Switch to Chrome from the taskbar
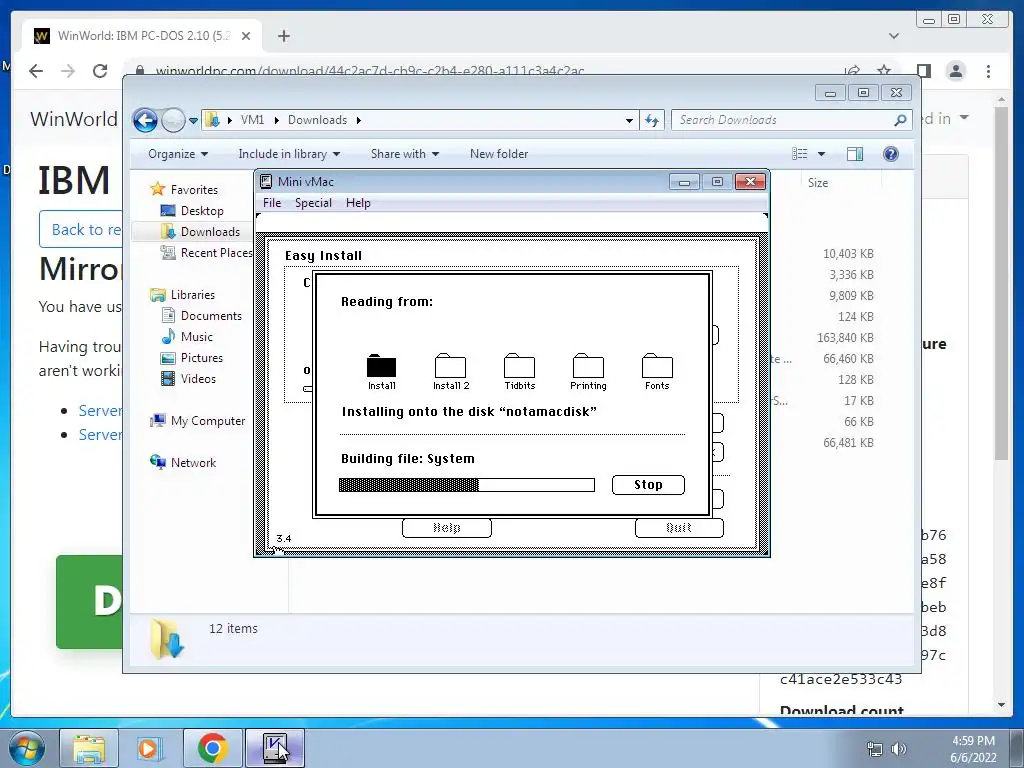The height and width of the screenshot is (768, 1024). [212, 748]
